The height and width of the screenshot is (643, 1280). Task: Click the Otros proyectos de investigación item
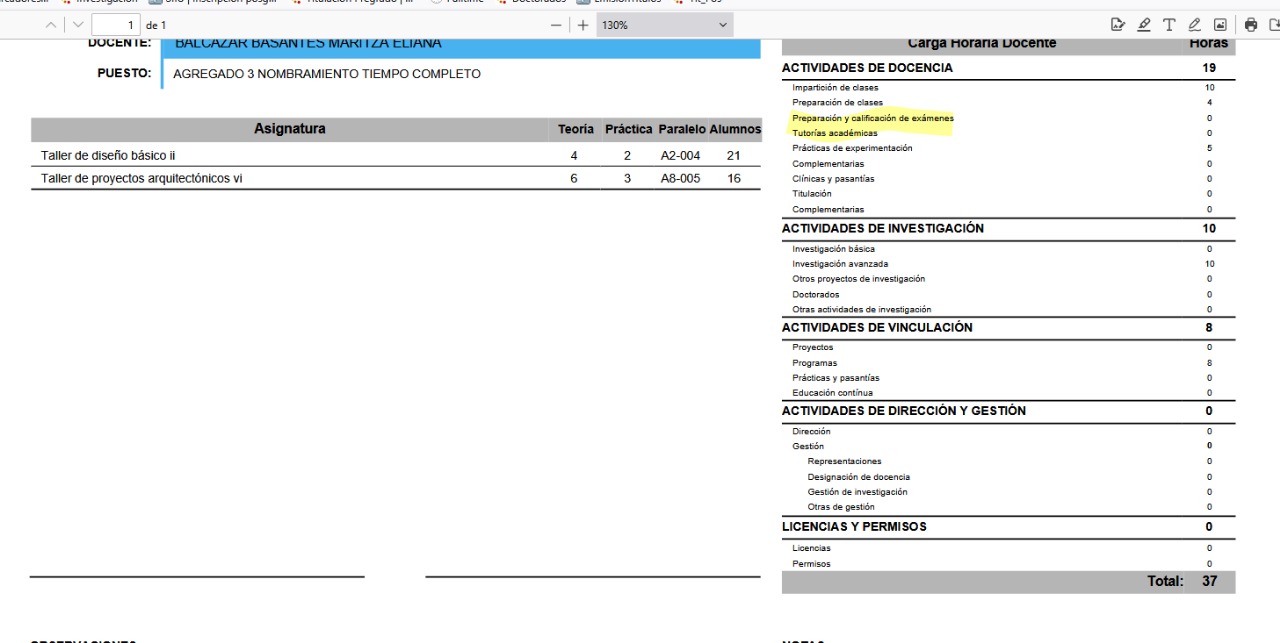859,279
